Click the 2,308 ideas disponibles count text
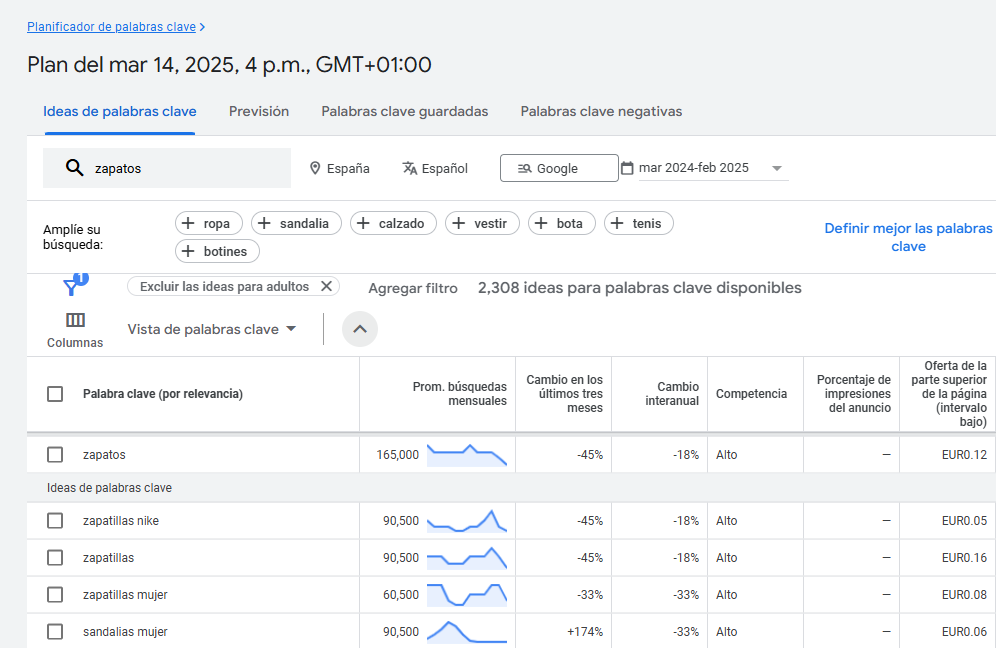The width and height of the screenshot is (996, 661). click(x=640, y=288)
